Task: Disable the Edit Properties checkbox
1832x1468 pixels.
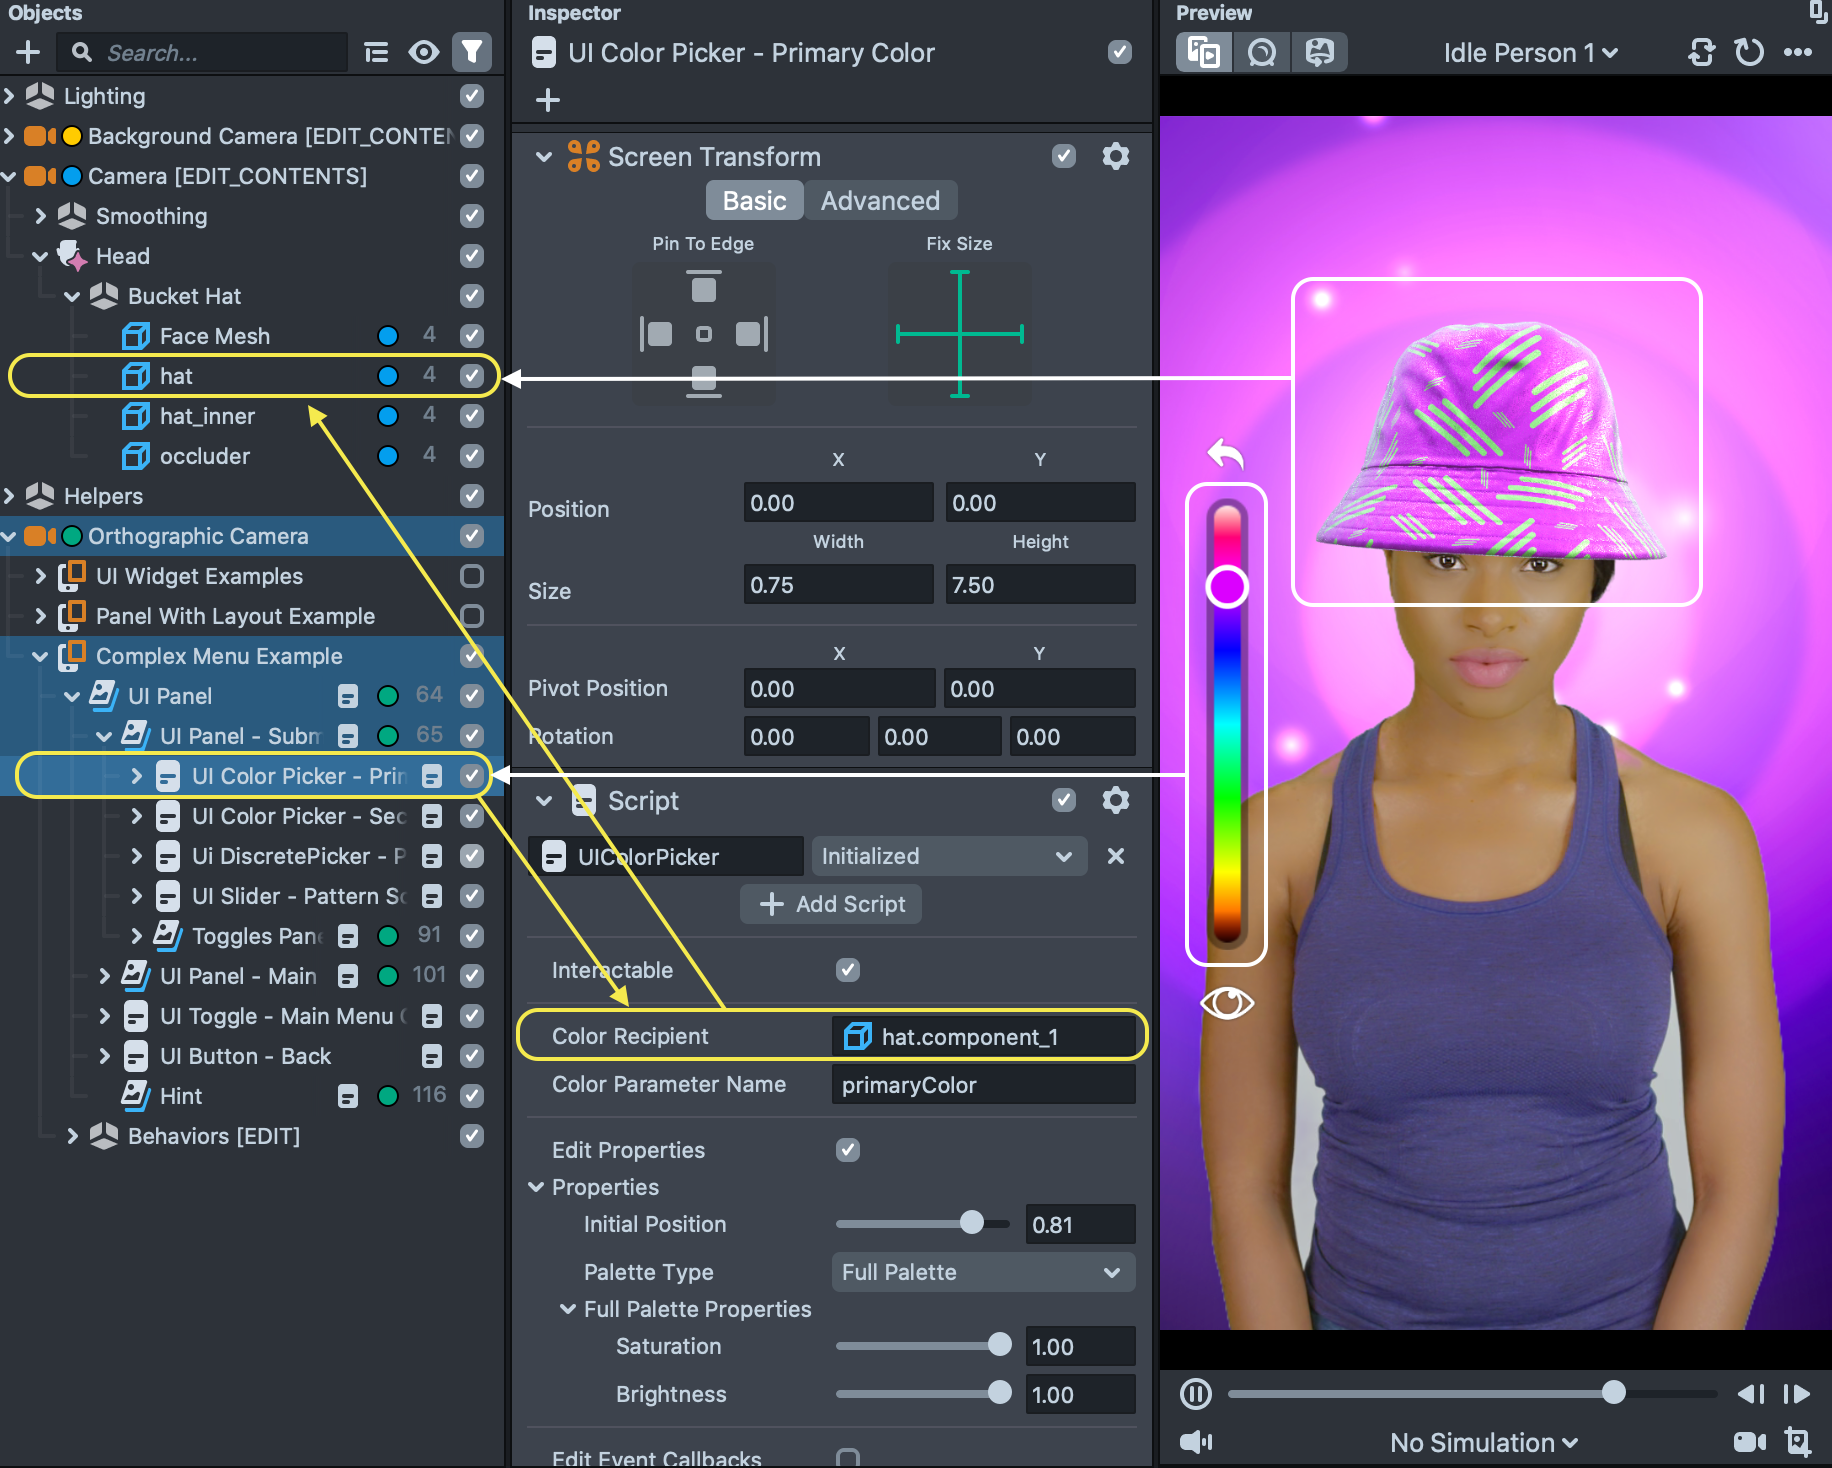Action: click(x=848, y=1150)
